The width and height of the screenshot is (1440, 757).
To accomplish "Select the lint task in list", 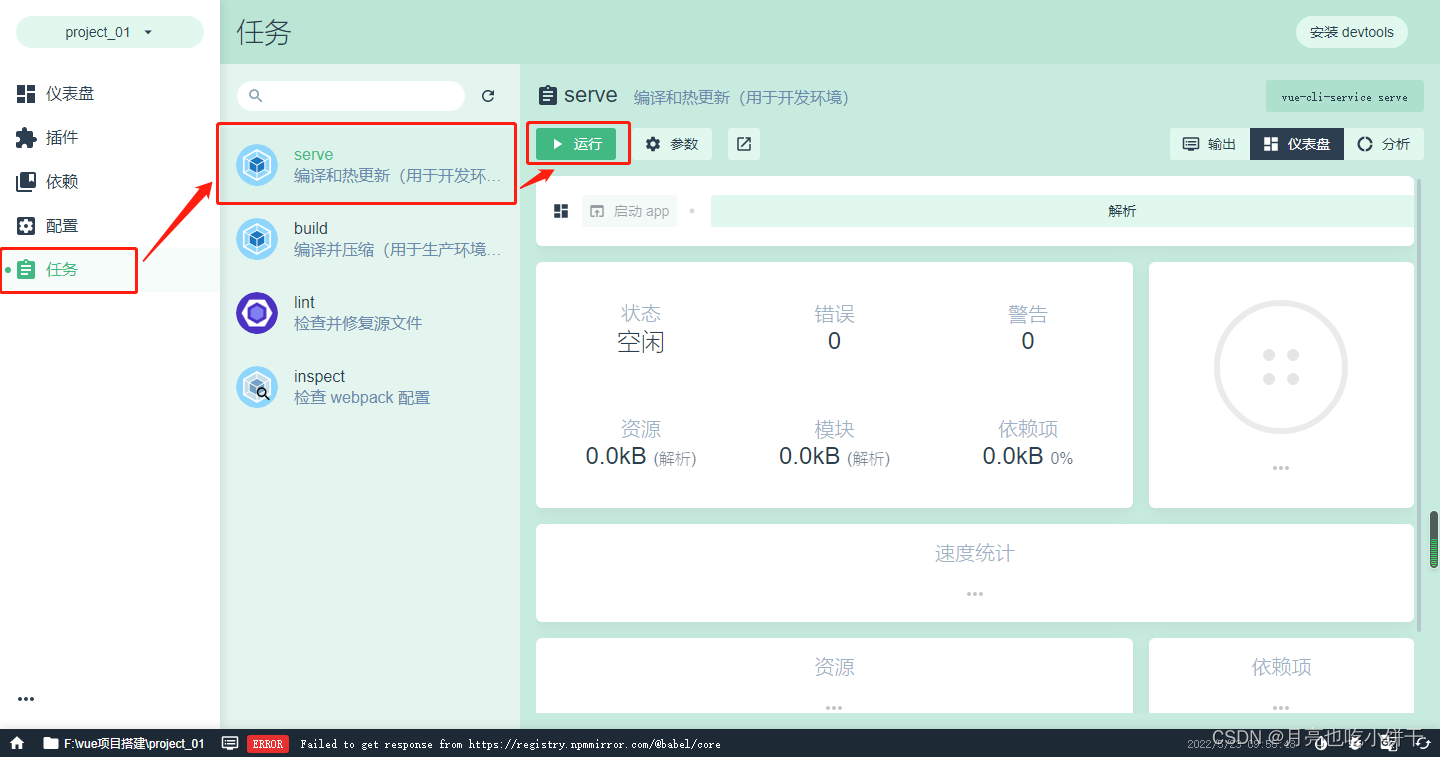I will [369, 313].
